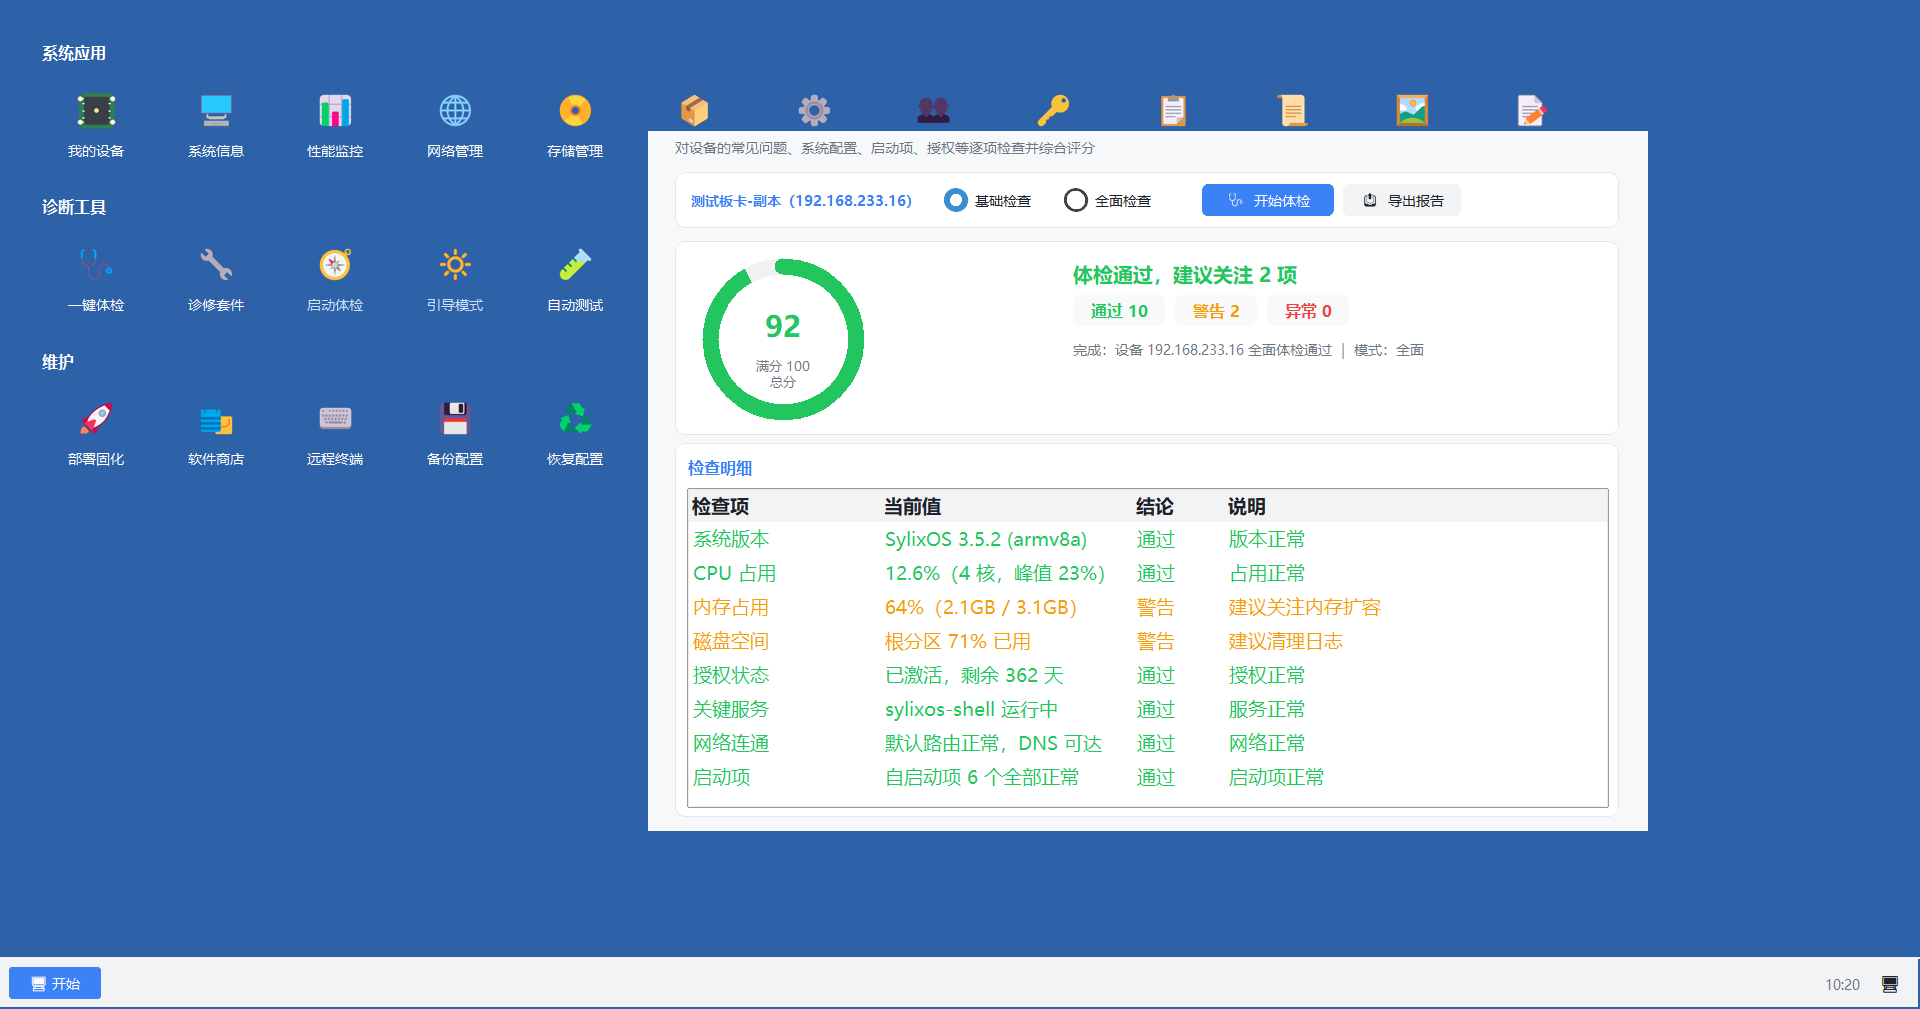
Task: Launch 远程终端 keyboard icon
Action: point(335,419)
